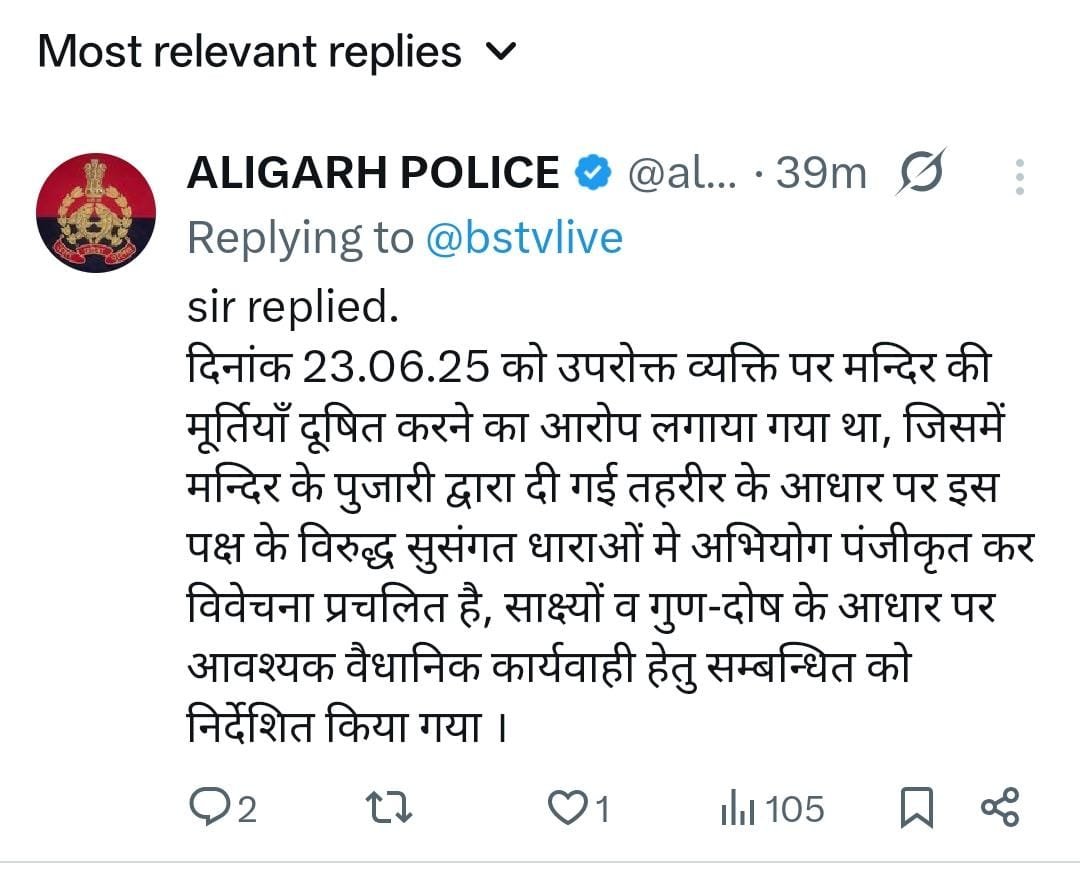Screen dimensions: 1080x877
Task: Visit the @bstvlive mention link
Action: coord(523,238)
